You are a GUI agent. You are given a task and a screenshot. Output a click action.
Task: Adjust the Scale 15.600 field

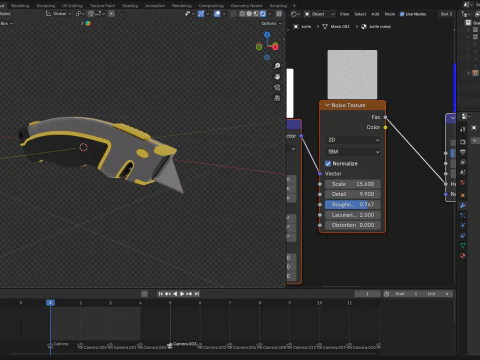click(353, 184)
